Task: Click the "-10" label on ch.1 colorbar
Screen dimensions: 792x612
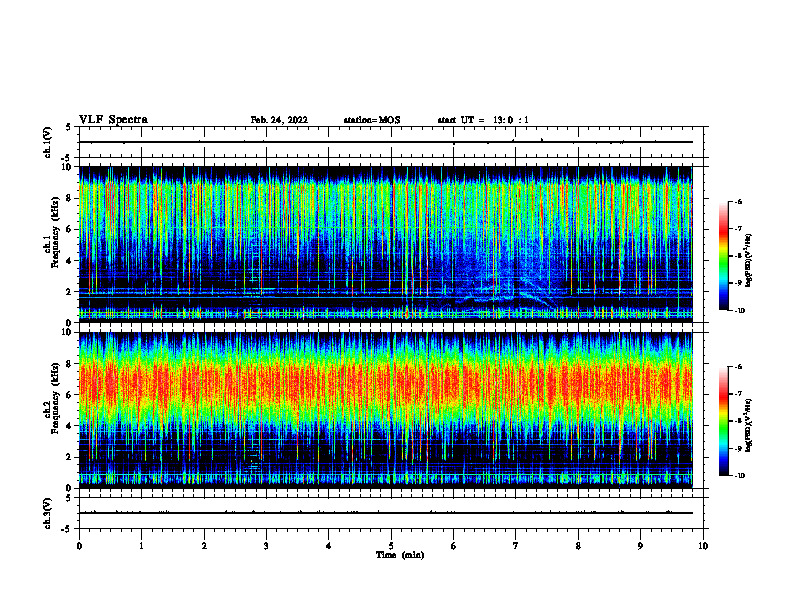Action: point(739,311)
